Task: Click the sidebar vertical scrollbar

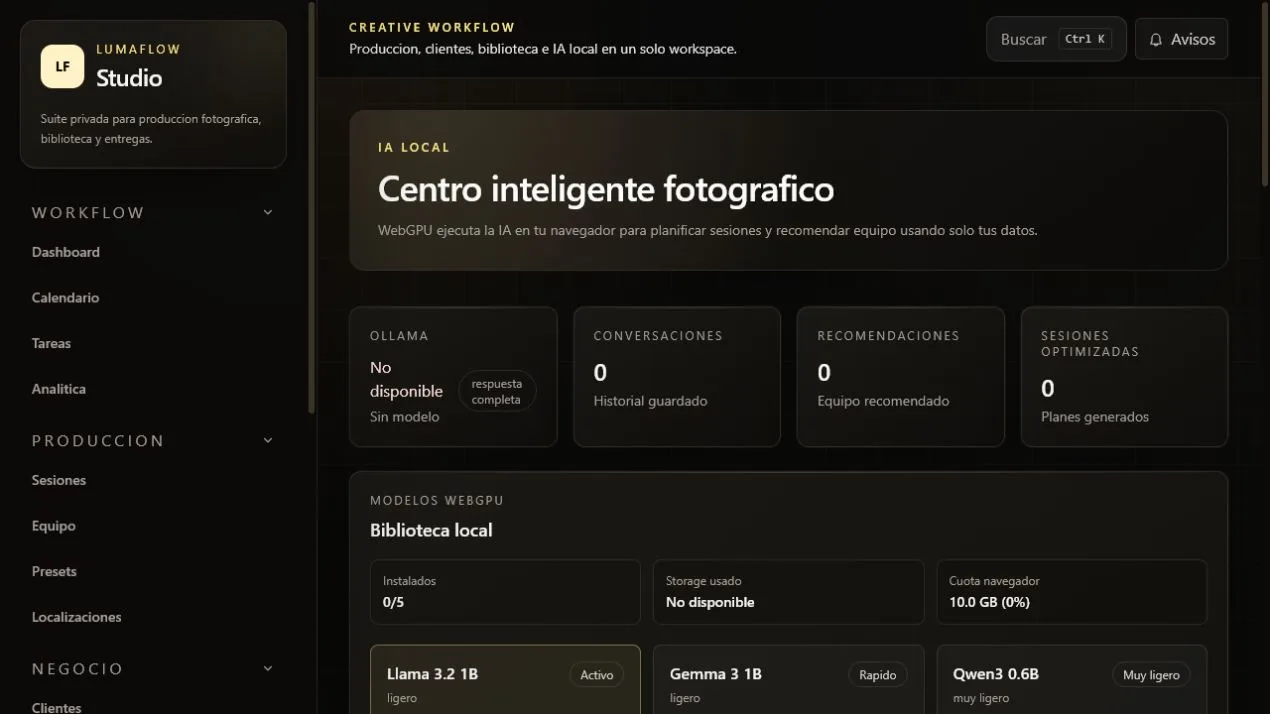Action: (x=312, y=208)
